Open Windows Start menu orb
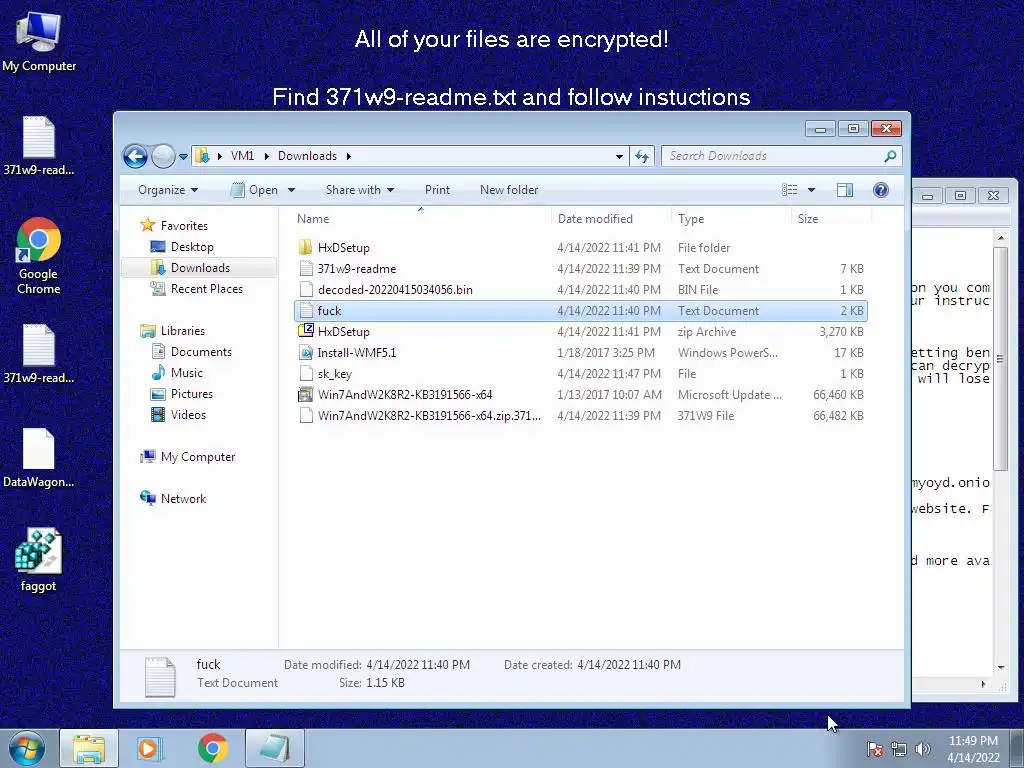This screenshot has width=1024, height=768. click(26, 748)
